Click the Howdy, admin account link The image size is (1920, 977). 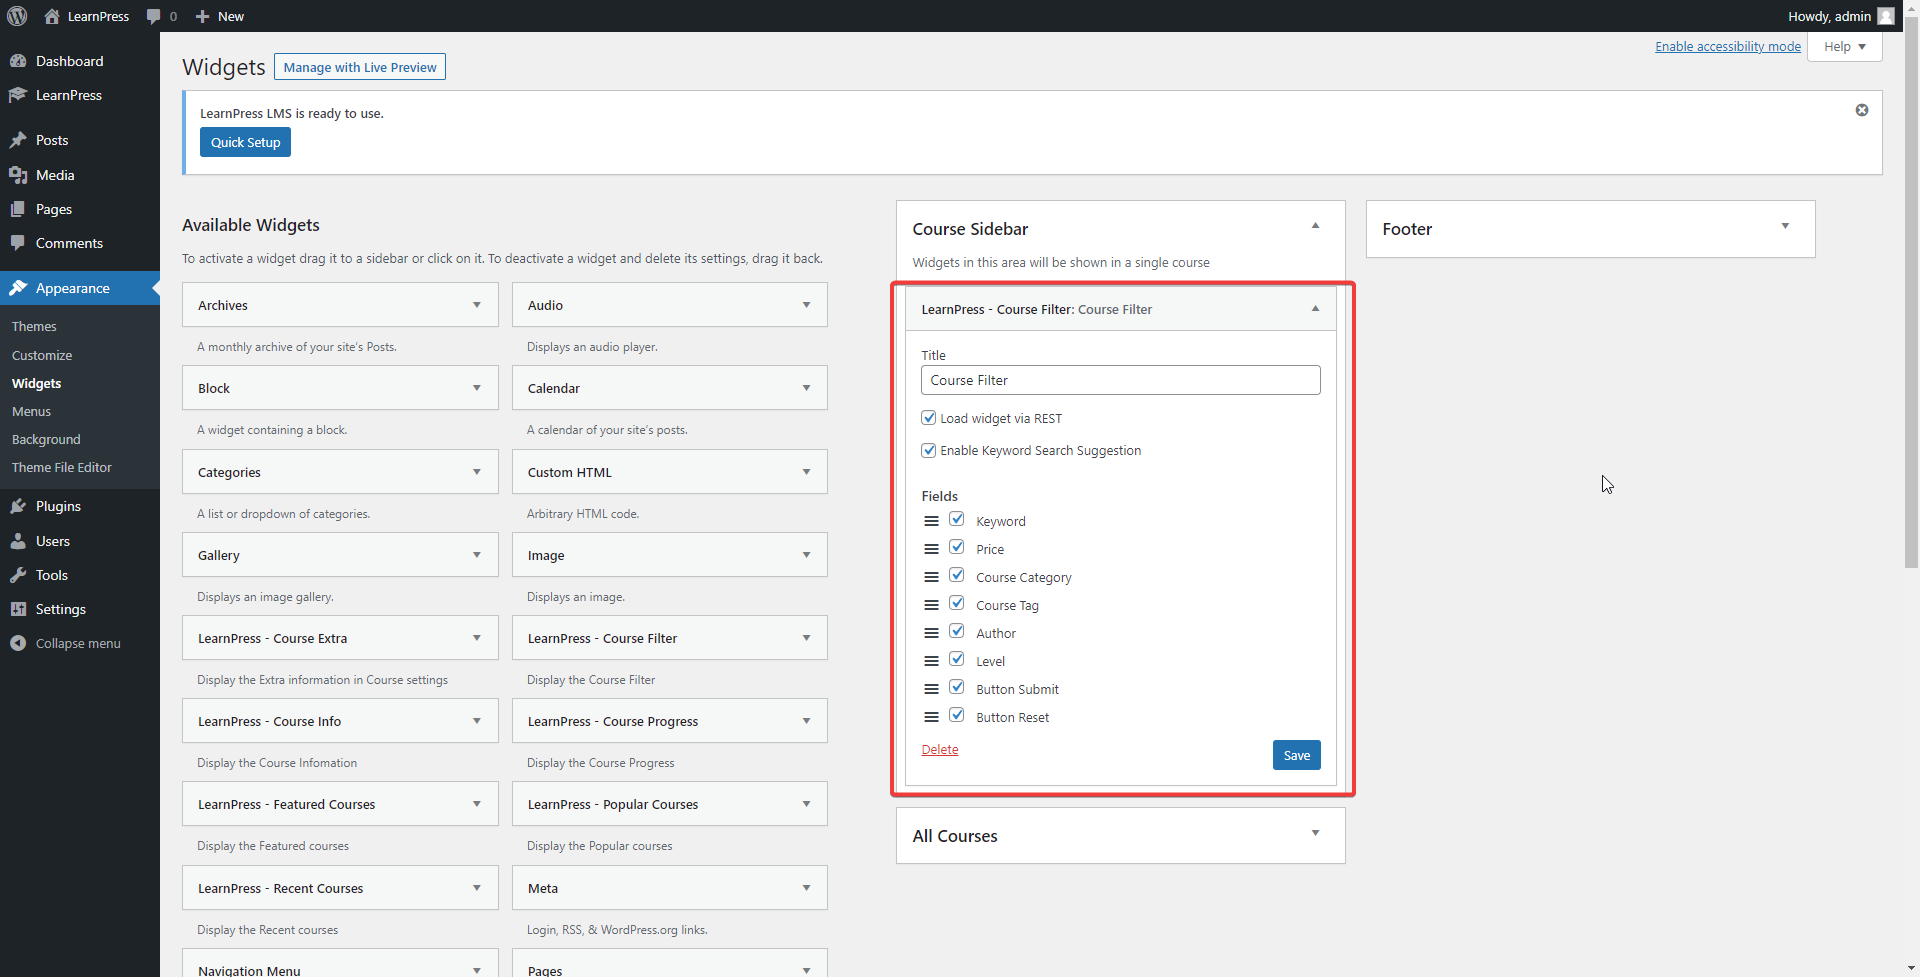click(1841, 16)
